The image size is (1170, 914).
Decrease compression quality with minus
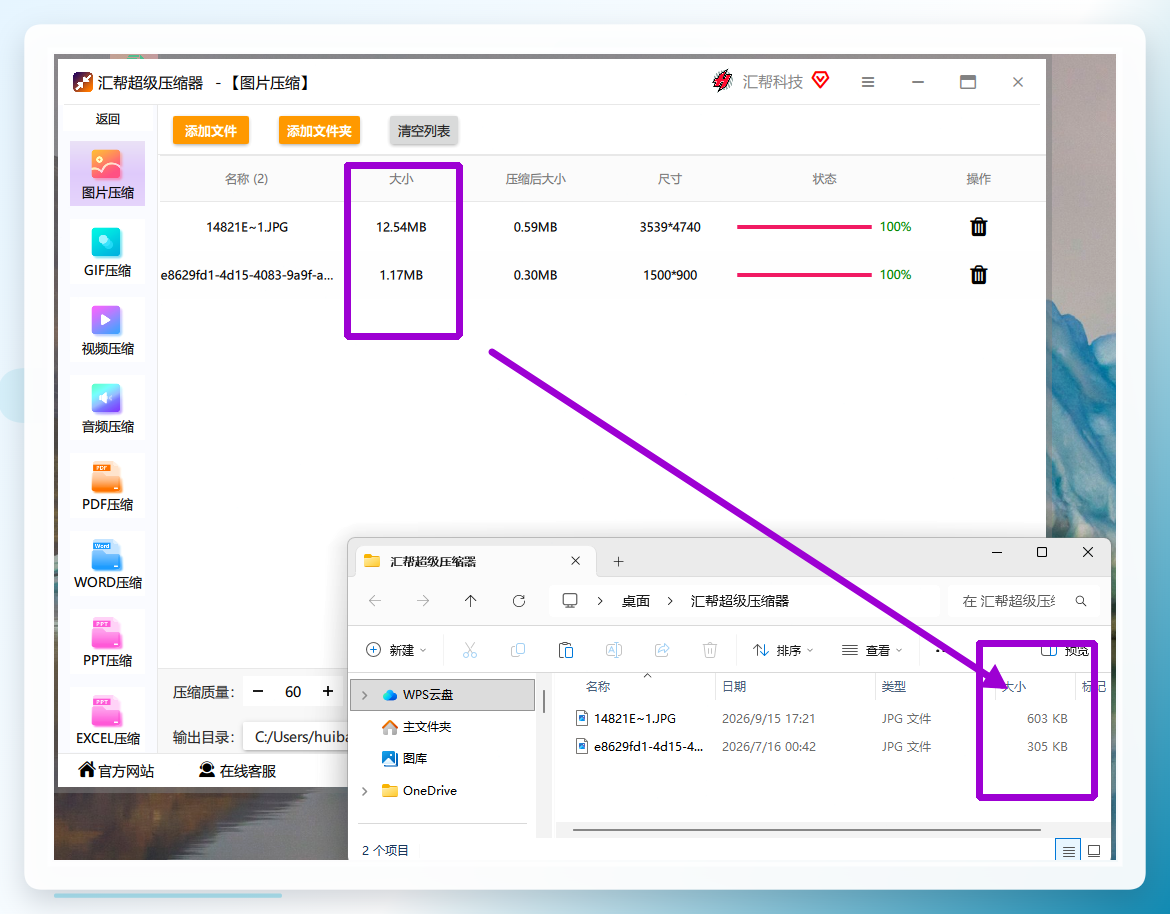coord(258,692)
